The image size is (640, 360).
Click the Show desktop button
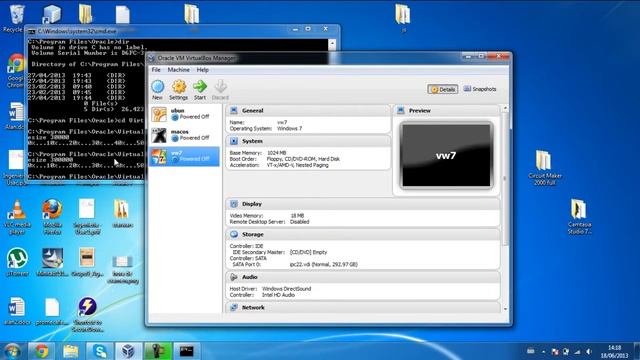637,351
